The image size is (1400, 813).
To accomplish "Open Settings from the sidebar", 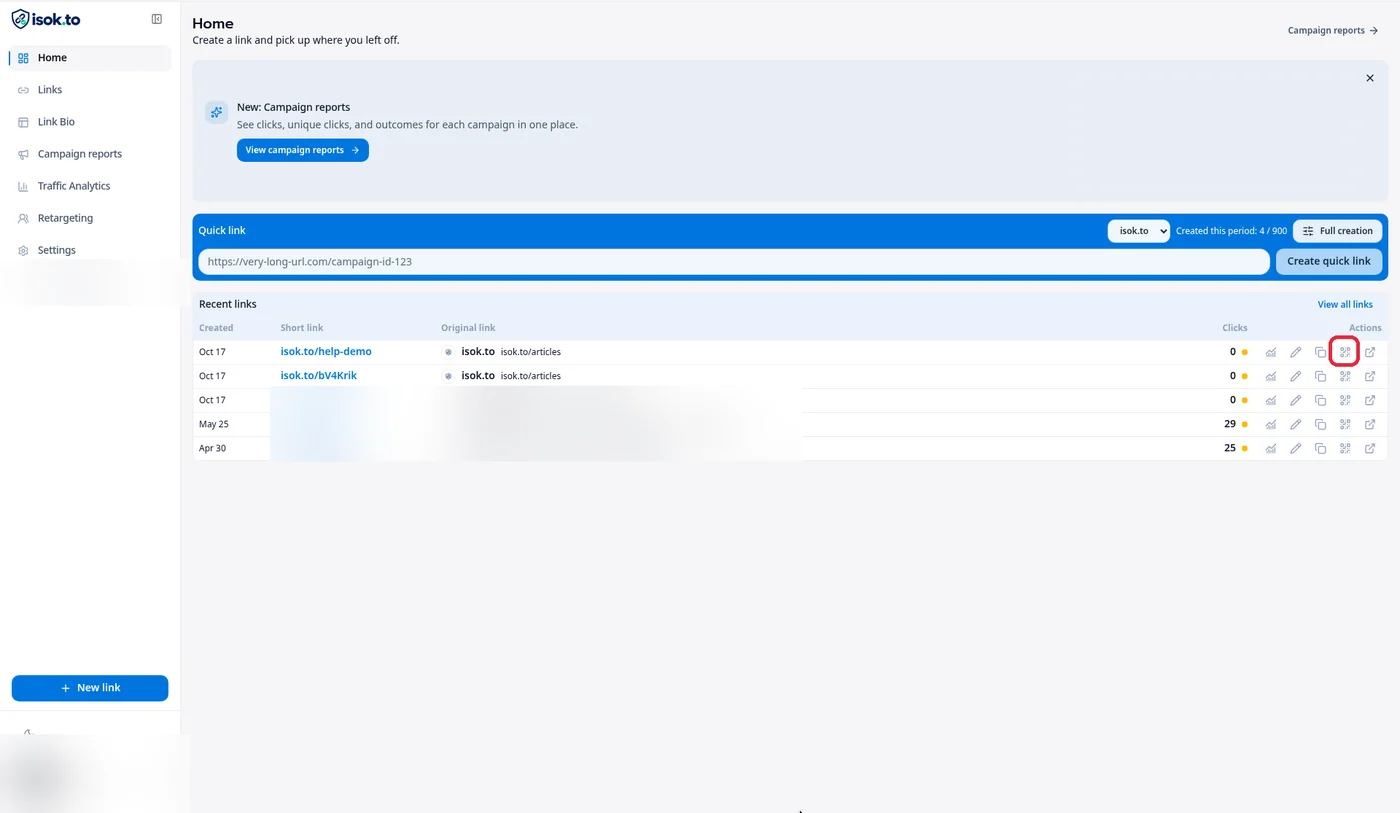I will click(x=90, y=250).
